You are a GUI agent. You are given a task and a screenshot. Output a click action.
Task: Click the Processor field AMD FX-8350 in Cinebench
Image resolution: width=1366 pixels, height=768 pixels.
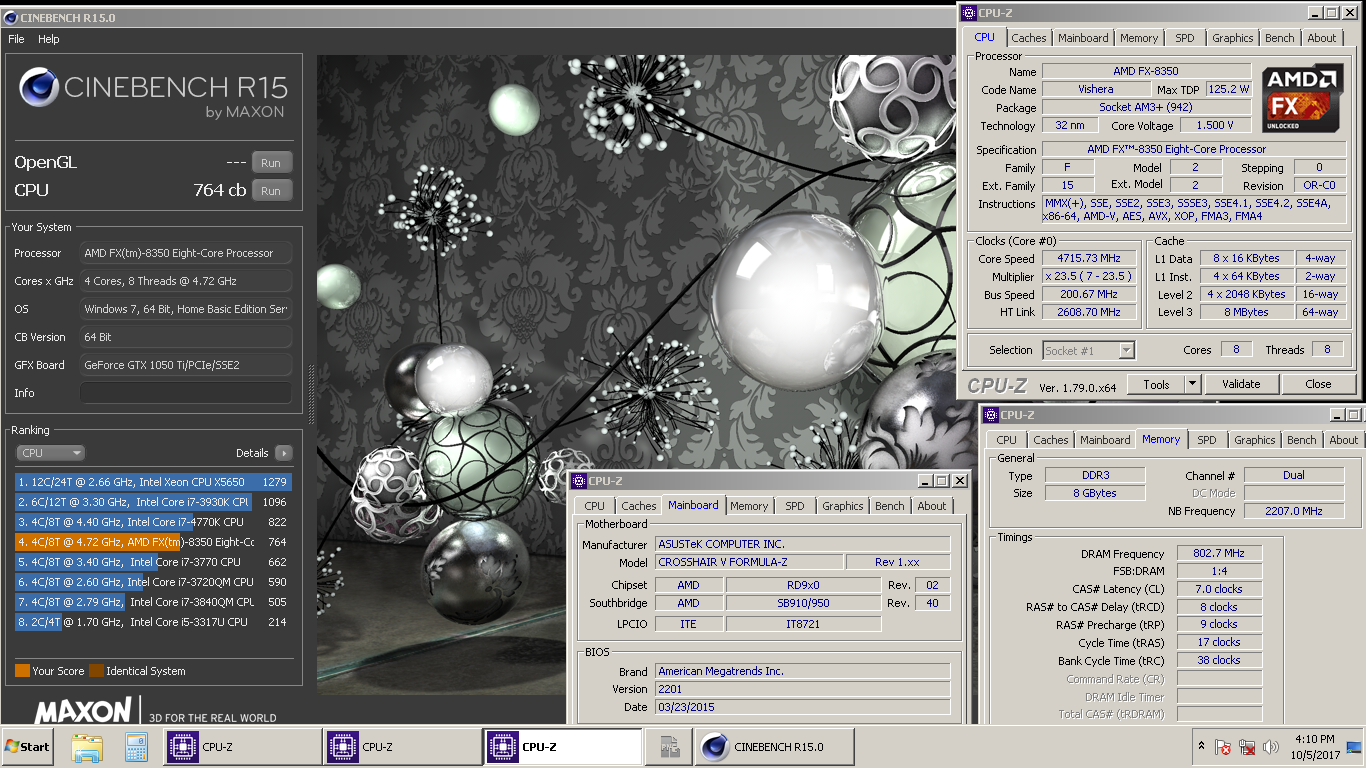[x=186, y=253]
